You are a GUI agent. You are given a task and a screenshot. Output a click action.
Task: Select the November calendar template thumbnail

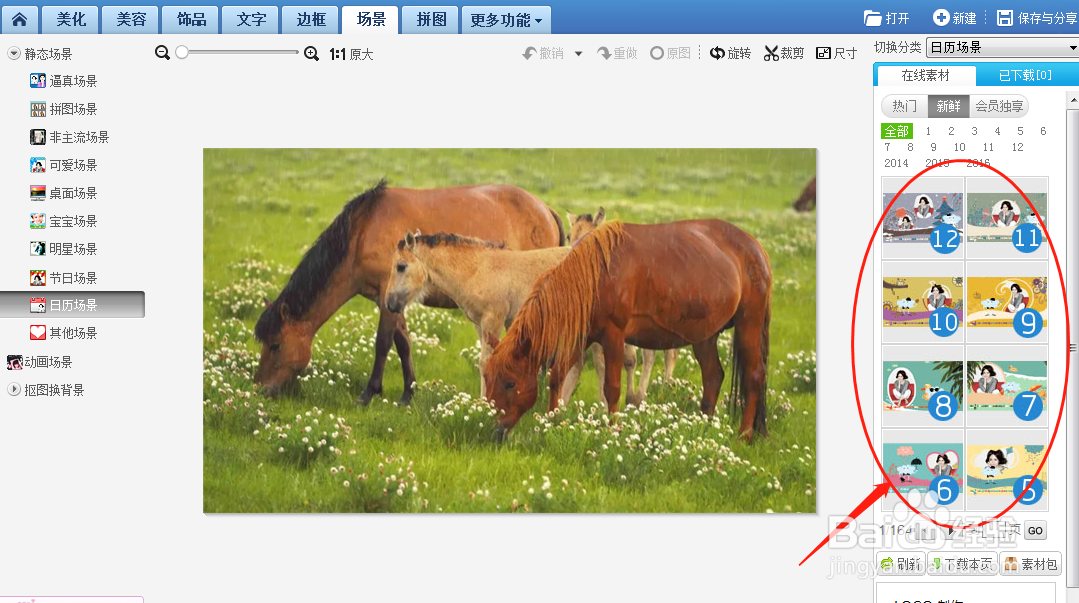1007,218
